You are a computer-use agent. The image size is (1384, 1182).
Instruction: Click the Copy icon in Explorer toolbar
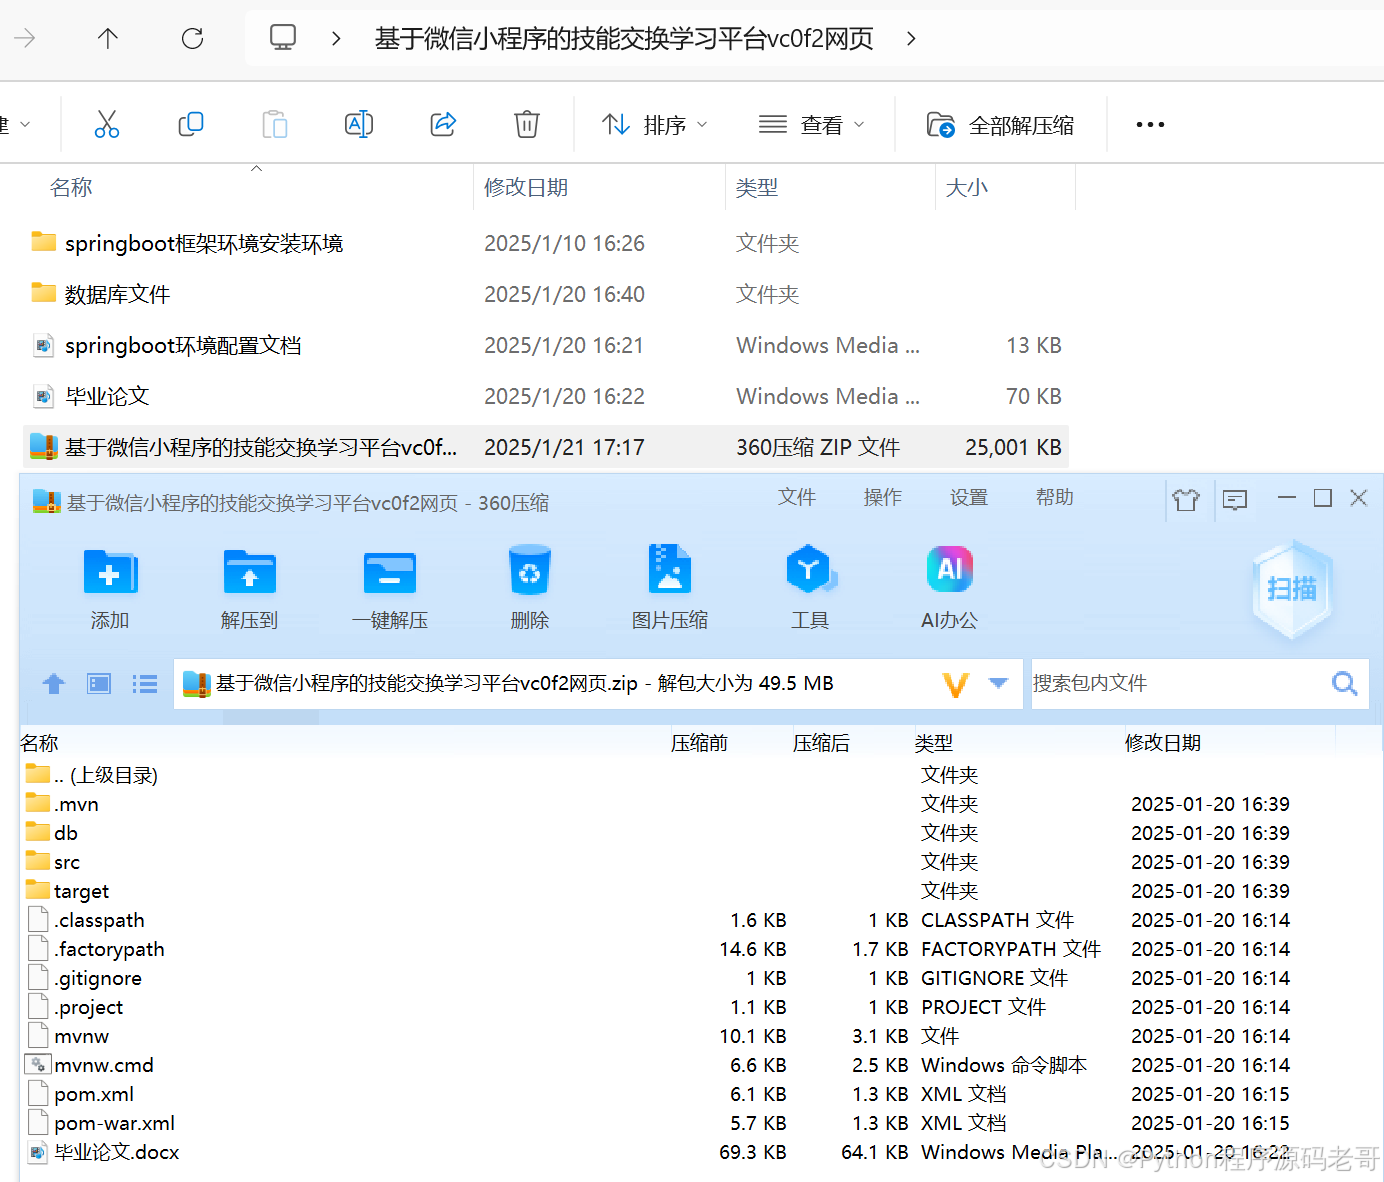tap(190, 124)
